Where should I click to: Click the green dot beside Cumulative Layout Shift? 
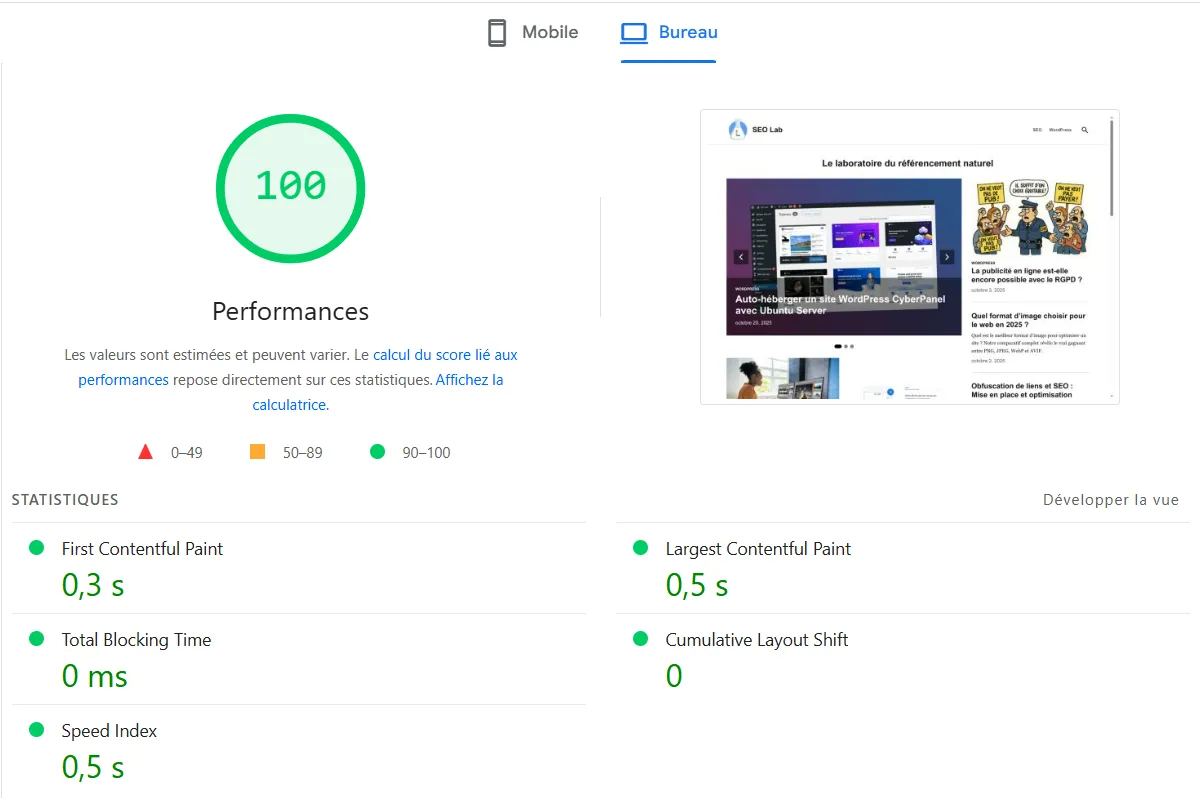(x=641, y=639)
